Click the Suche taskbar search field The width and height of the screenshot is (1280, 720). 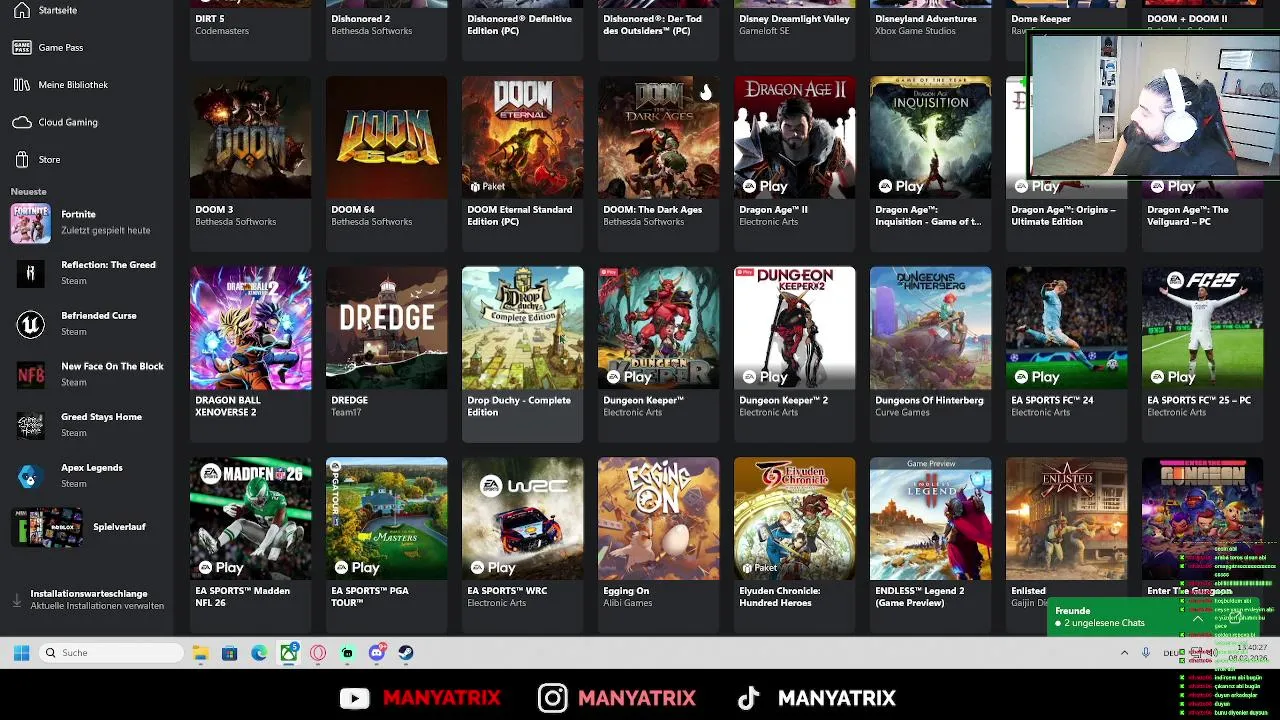(x=112, y=653)
